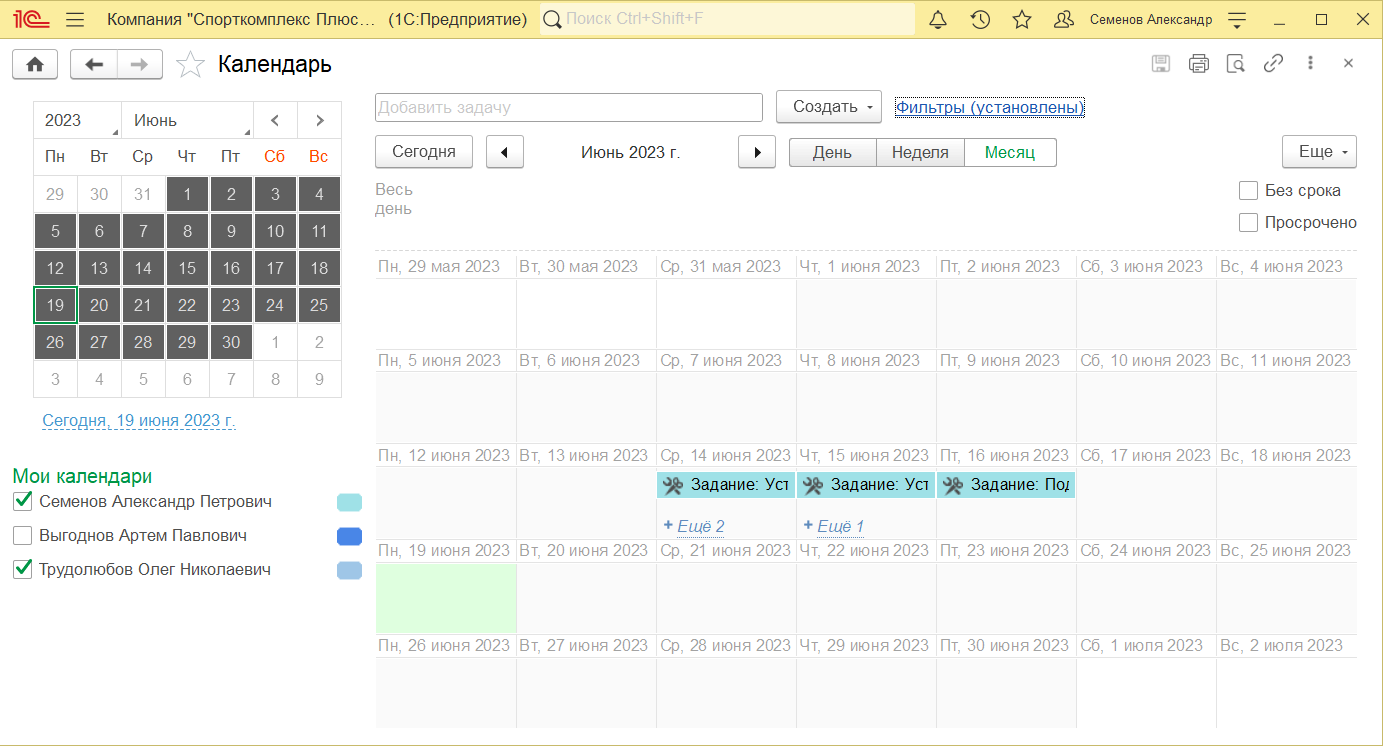The image size is (1383, 746).
Task: Enable the Просрочено checkbox
Action: (1248, 222)
